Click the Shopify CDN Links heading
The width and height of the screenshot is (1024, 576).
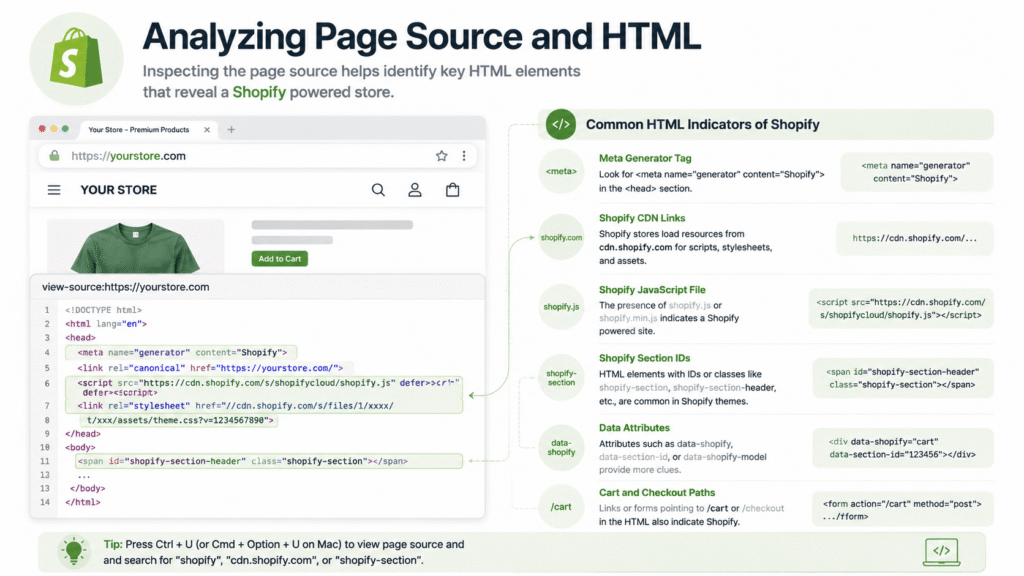[642, 218]
